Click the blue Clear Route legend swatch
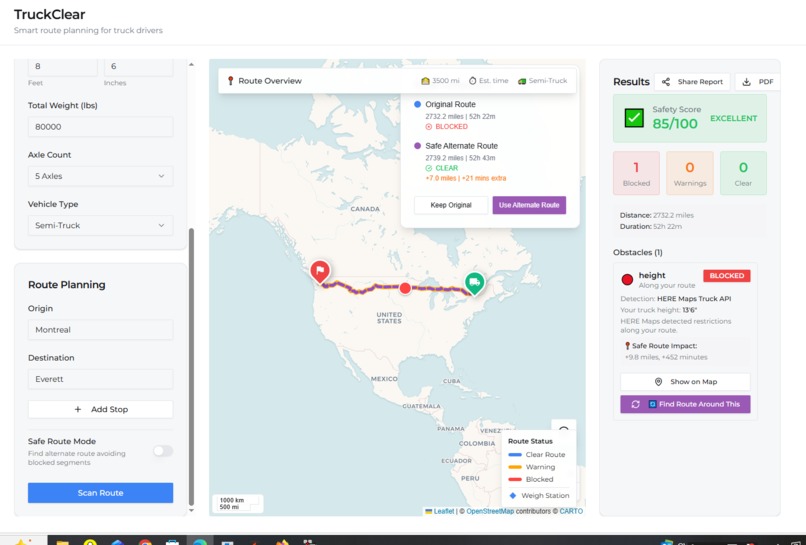 coord(515,455)
